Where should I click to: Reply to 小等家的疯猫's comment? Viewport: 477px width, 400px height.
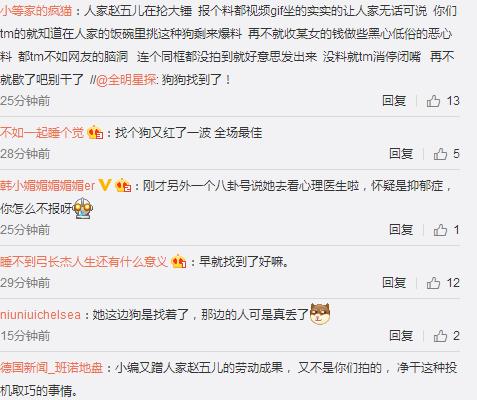tap(394, 101)
